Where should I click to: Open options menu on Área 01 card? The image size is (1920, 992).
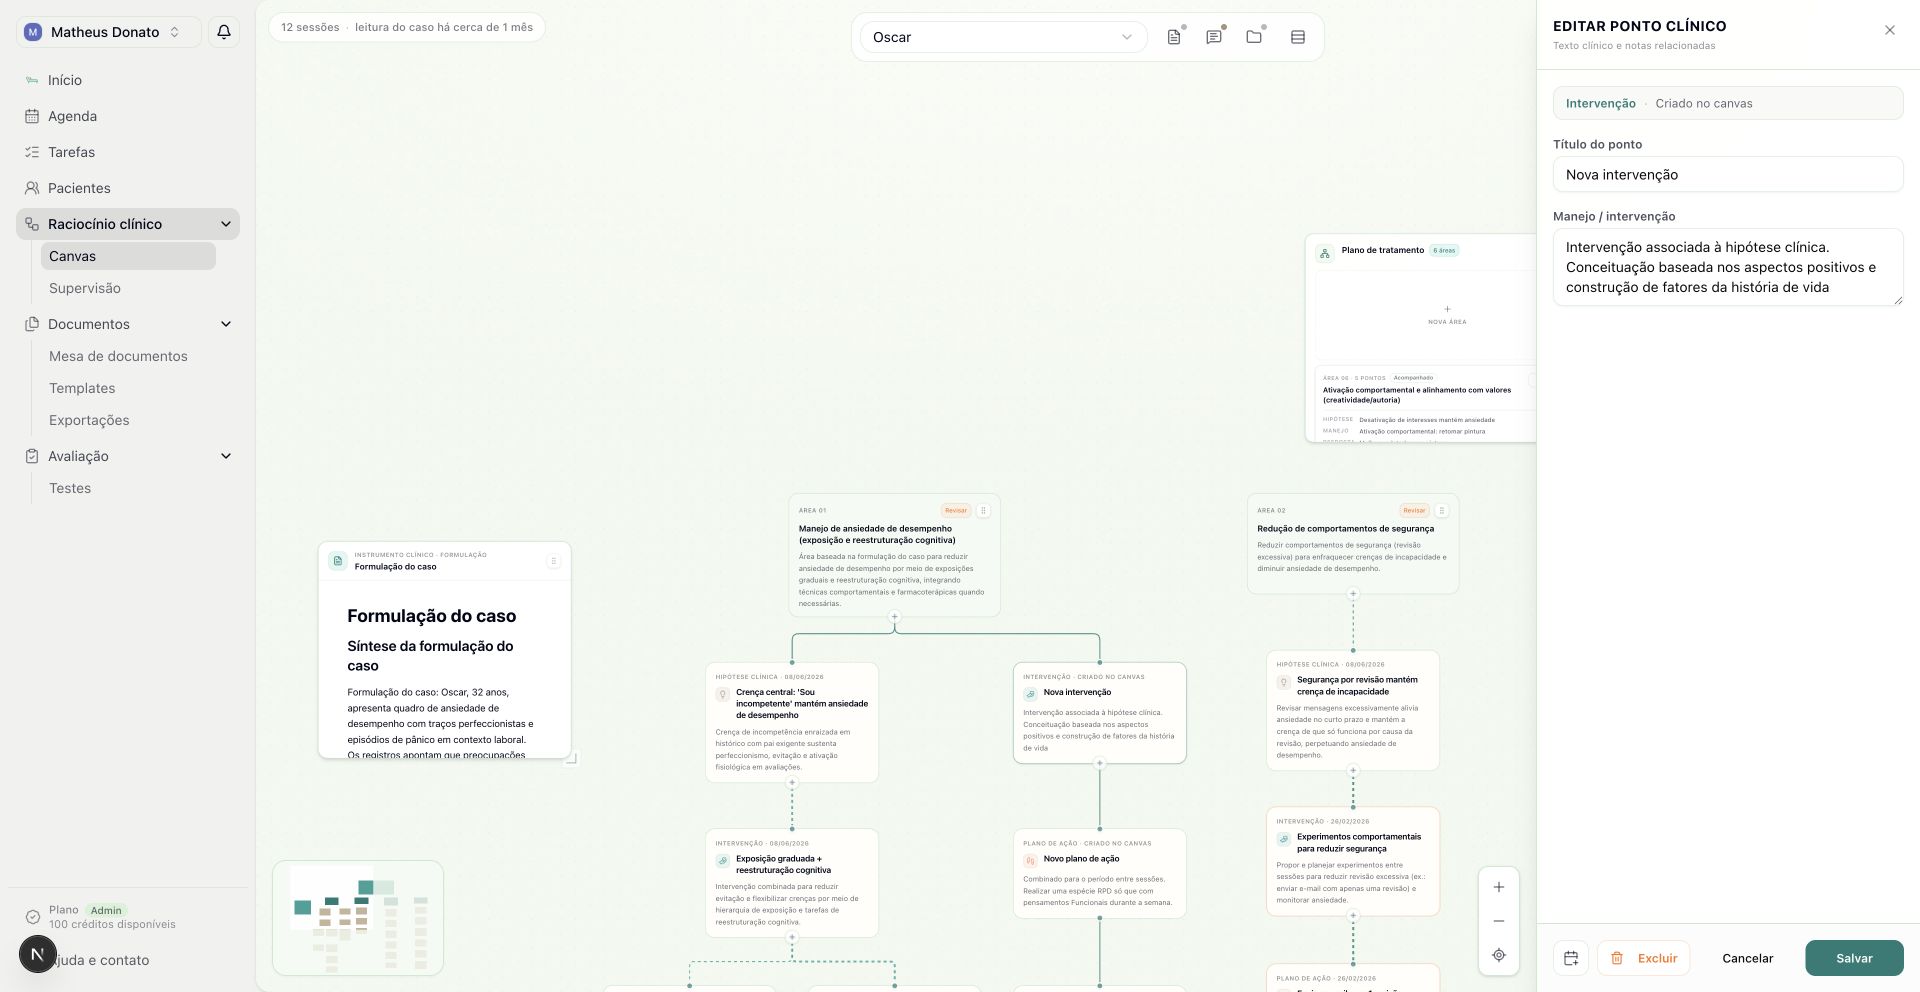(983, 510)
